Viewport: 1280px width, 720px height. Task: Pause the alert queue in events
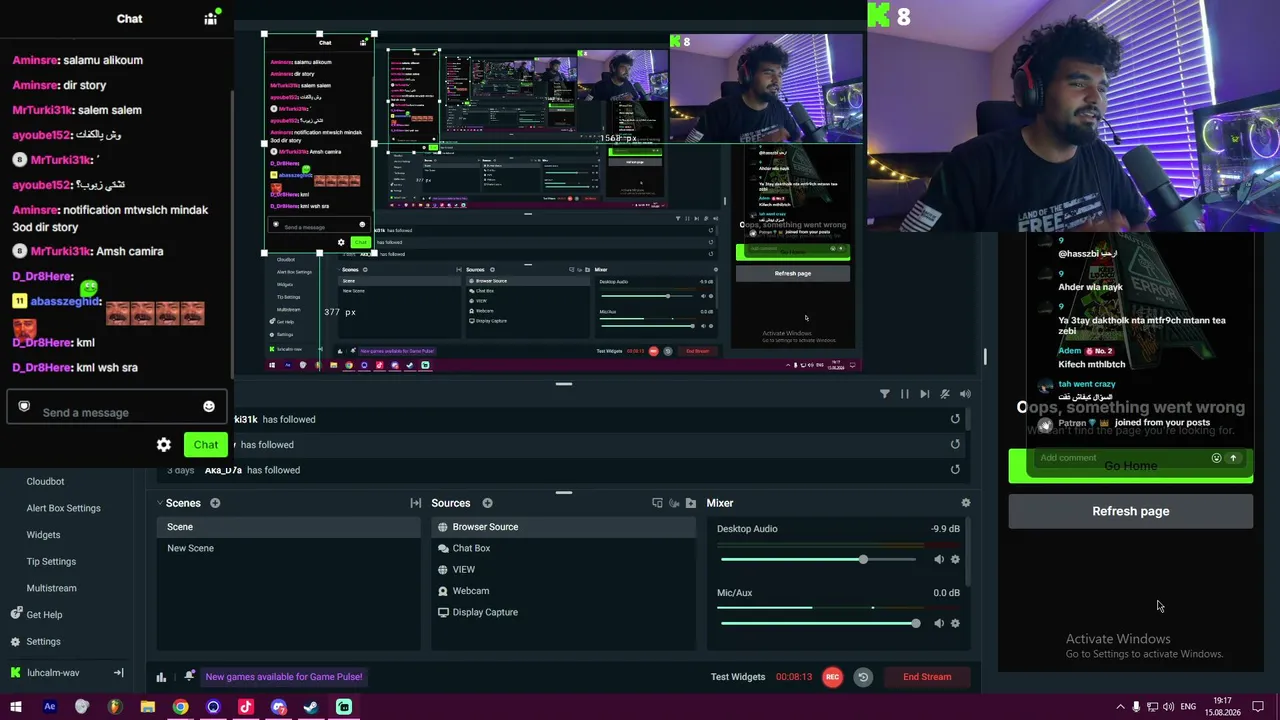pos(905,394)
